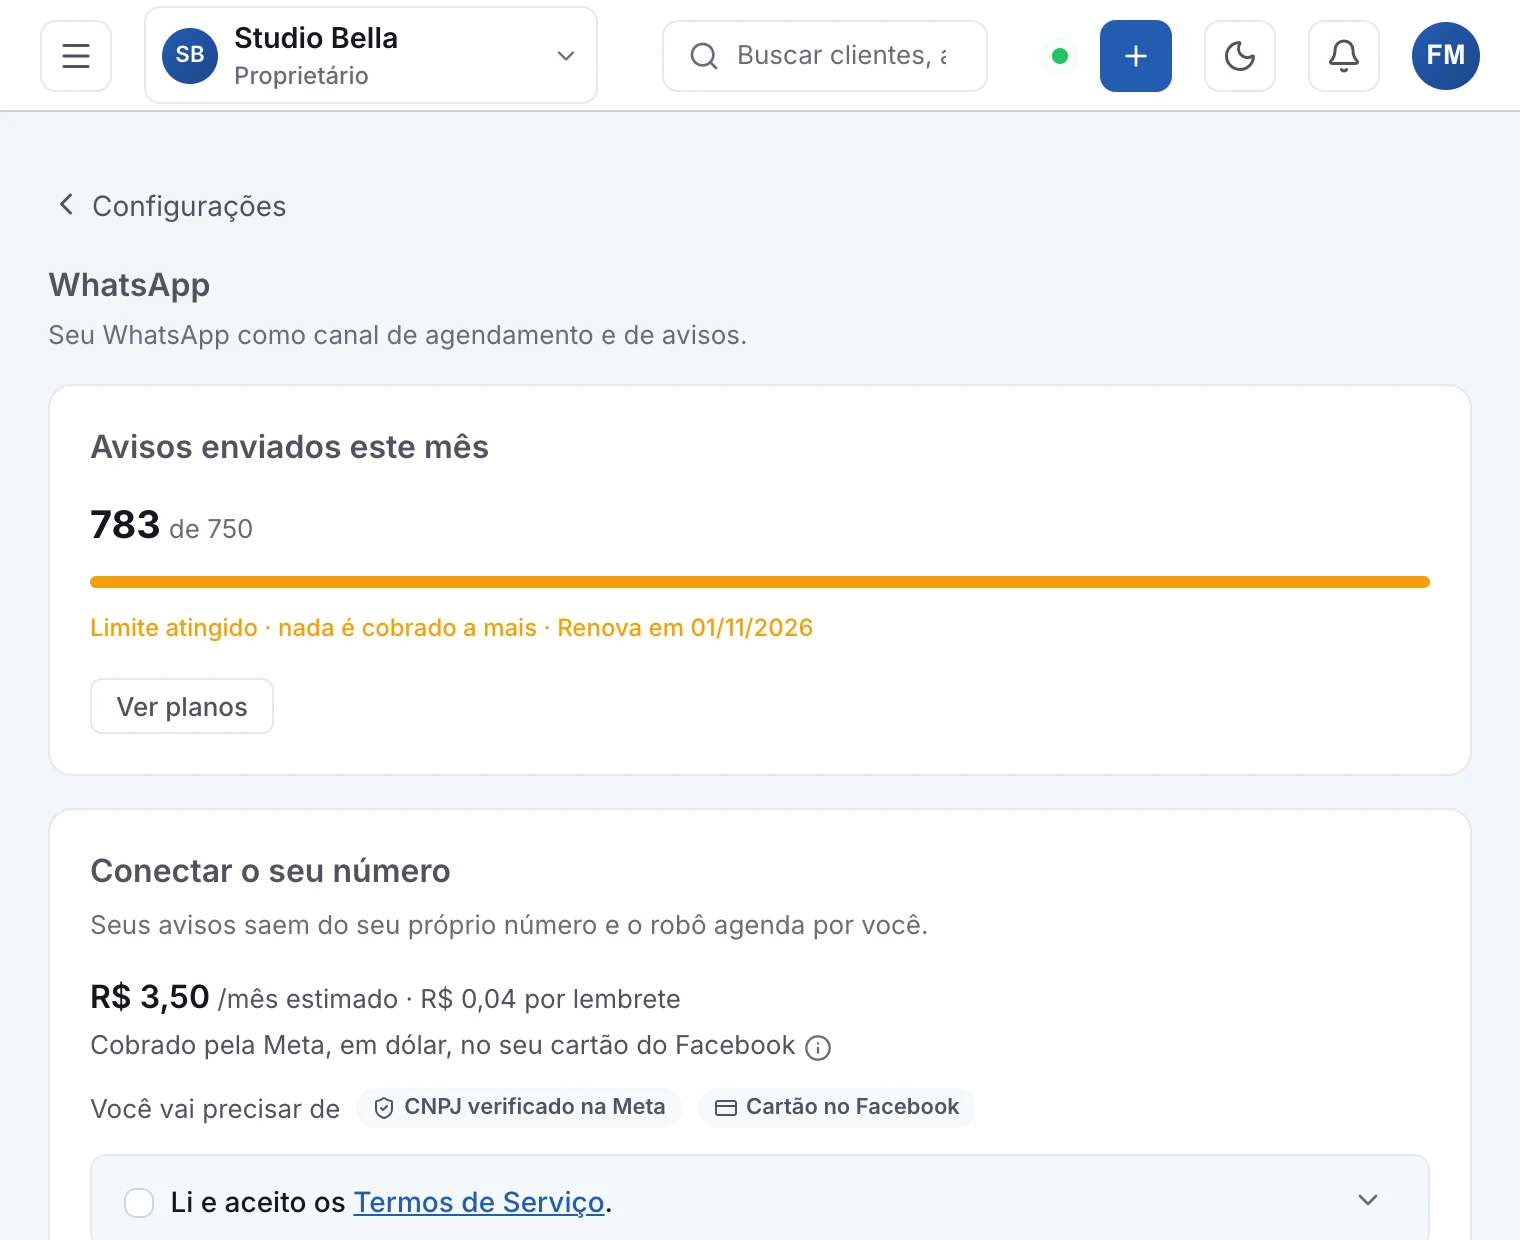Show info about Meta billing
The height and width of the screenshot is (1240, 1520).
tap(818, 1048)
